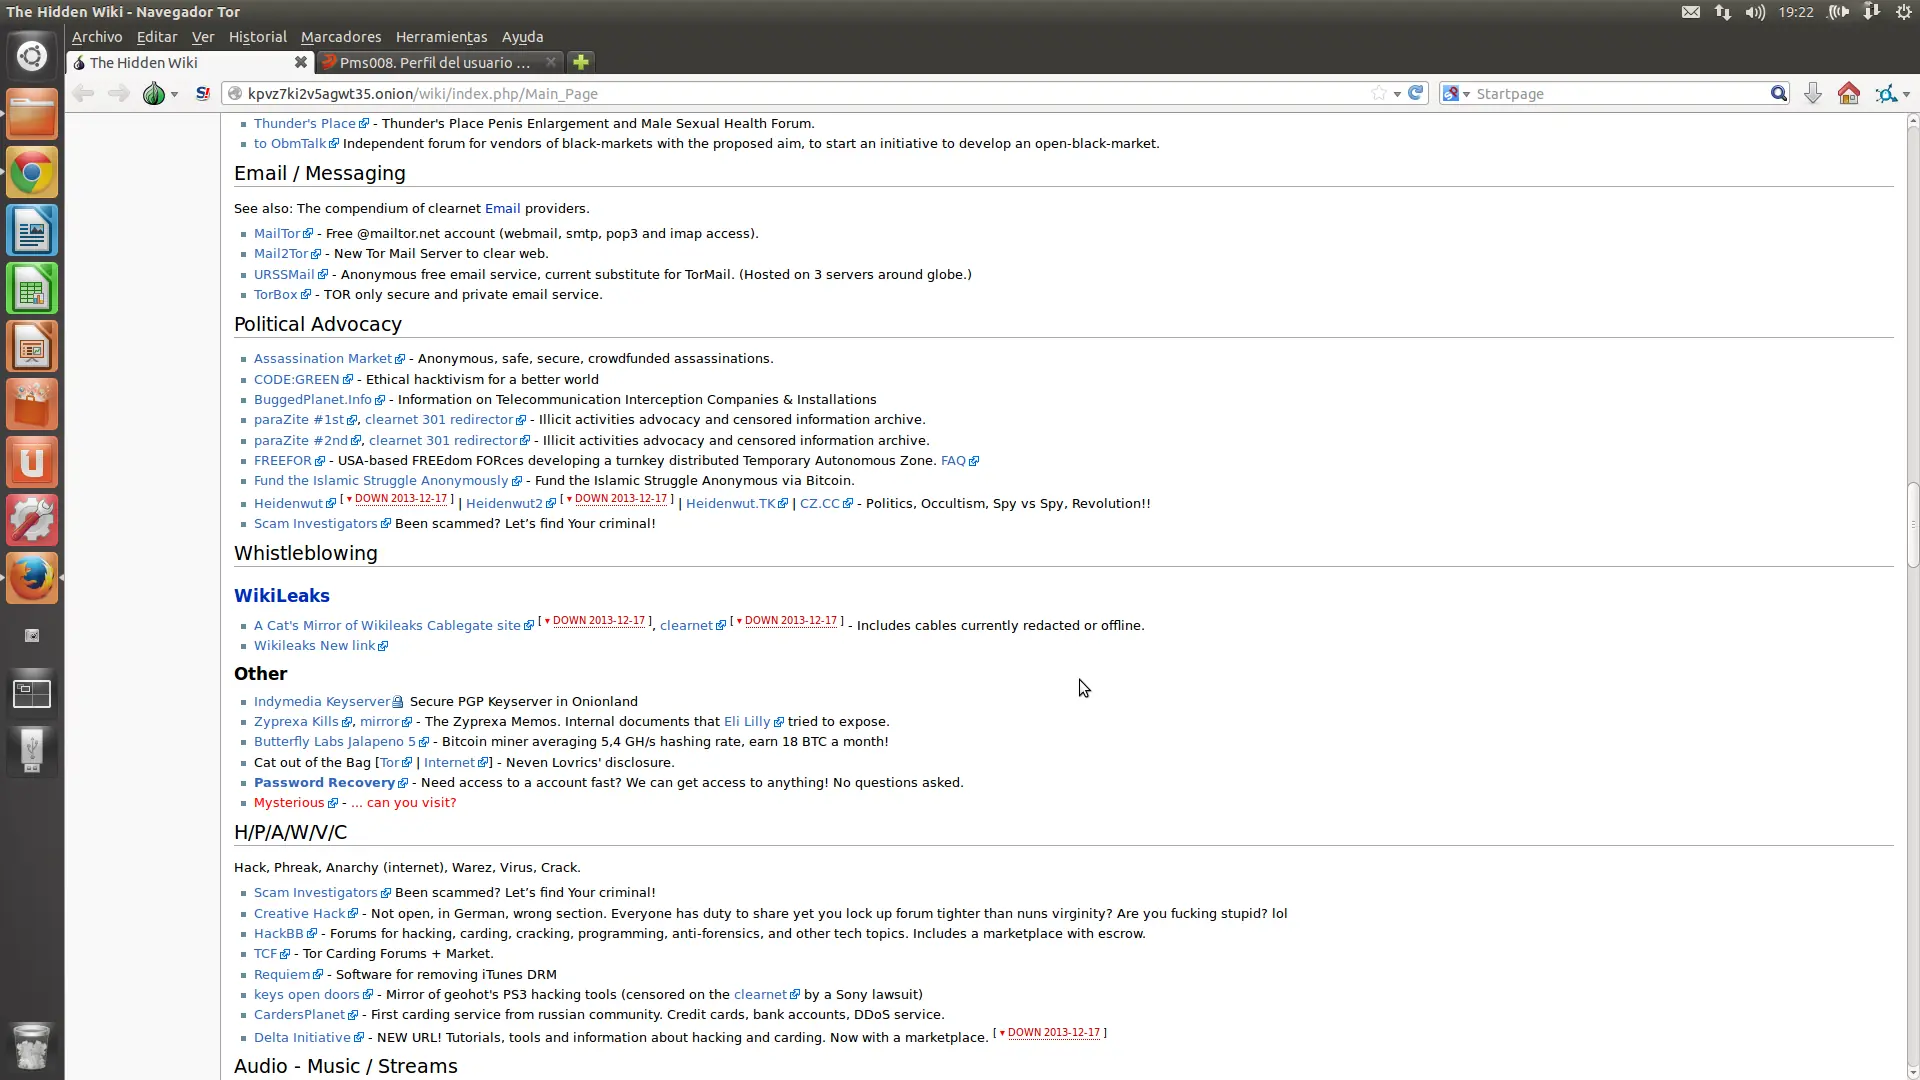Open LibreOffice Impress from the launcher
This screenshot has height=1080, width=1920.
pyautogui.click(x=32, y=346)
